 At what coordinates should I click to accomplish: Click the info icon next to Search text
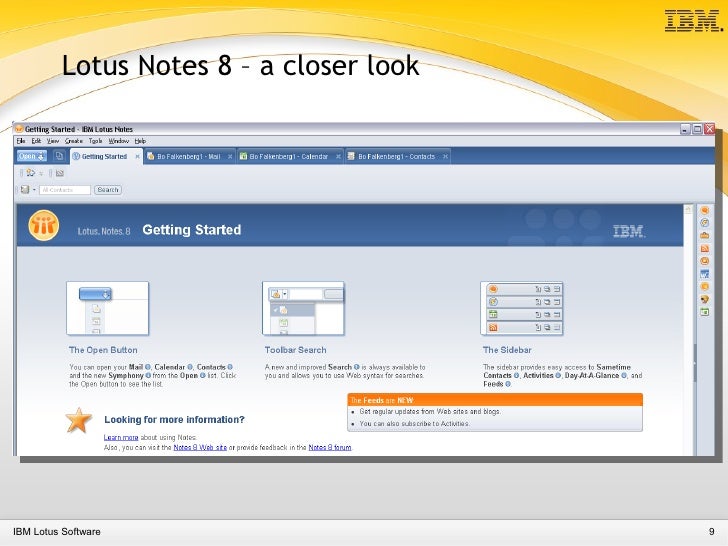coord(357,367)
